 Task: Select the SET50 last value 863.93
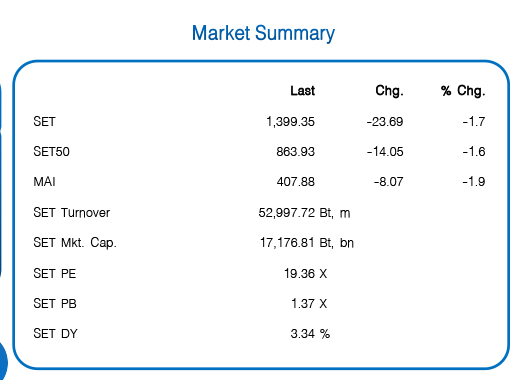(296, 152)
